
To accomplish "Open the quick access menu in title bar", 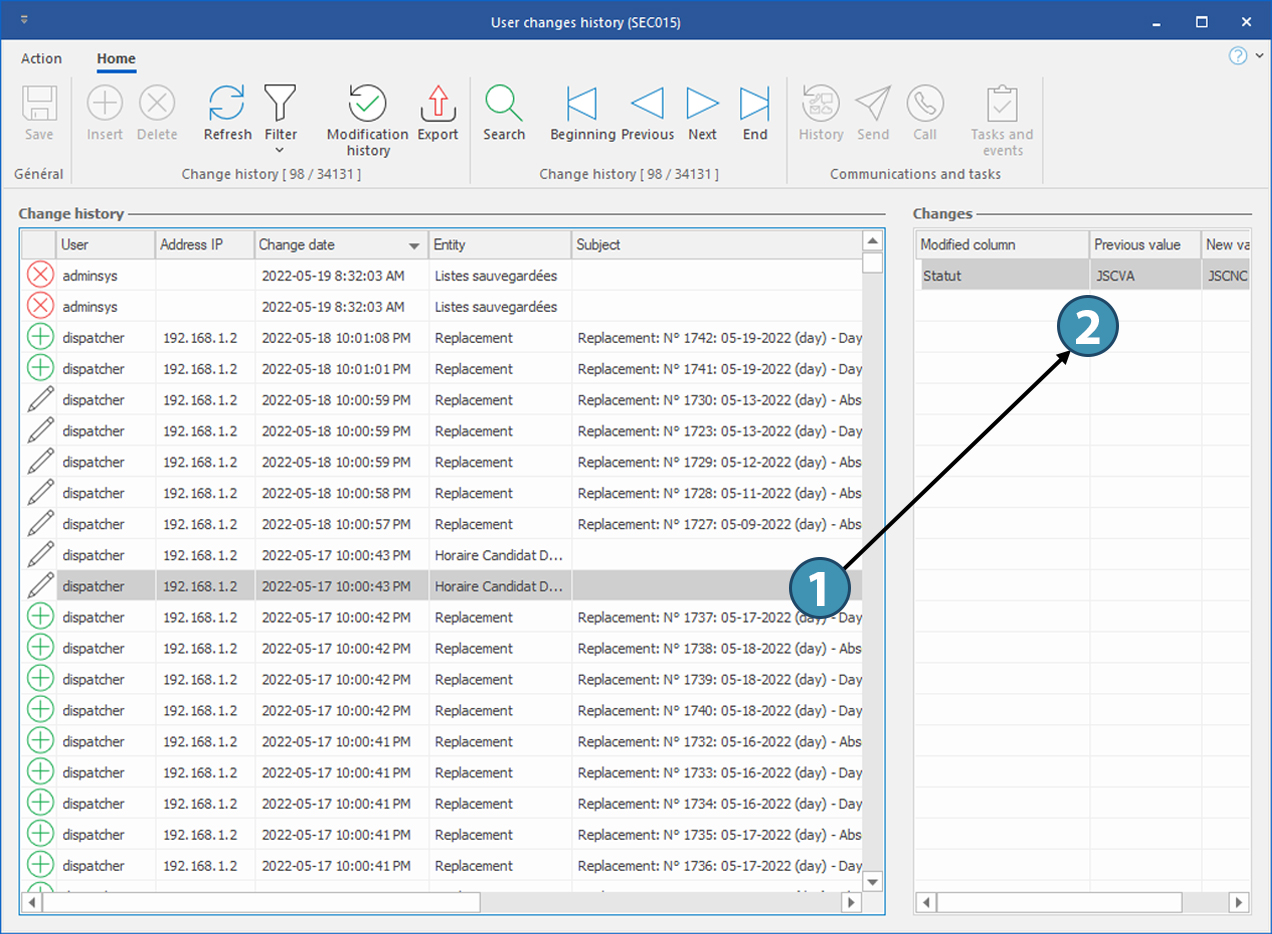I will click(x=24, y=20).
